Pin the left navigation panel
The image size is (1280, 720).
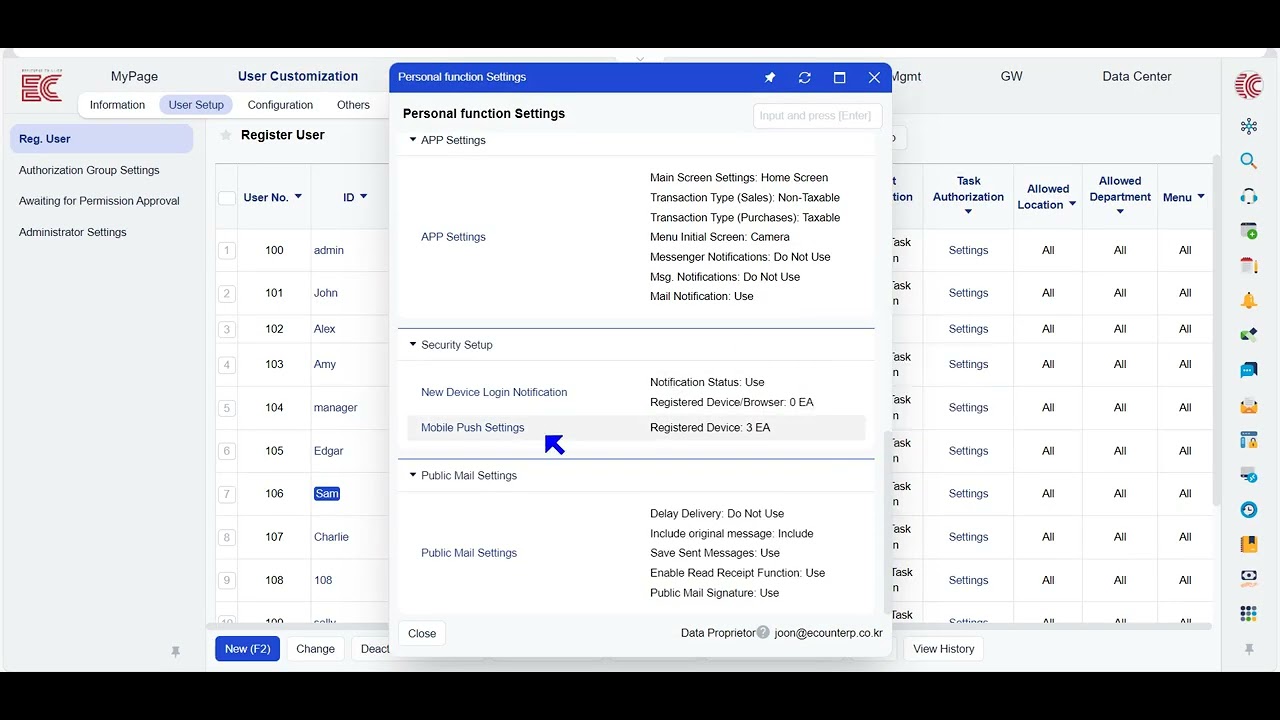(176, 651)
